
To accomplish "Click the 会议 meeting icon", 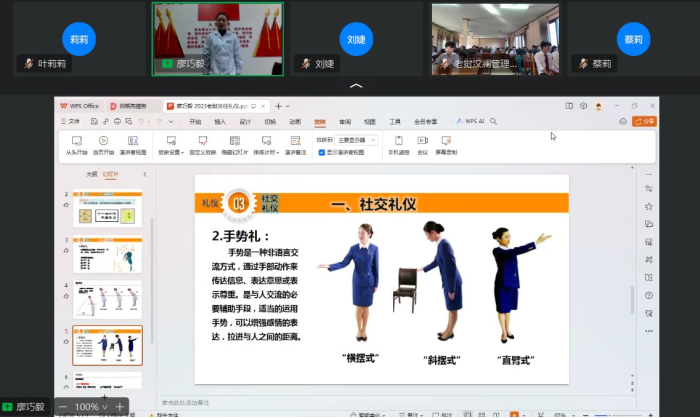I will click(x=422, y=142).
